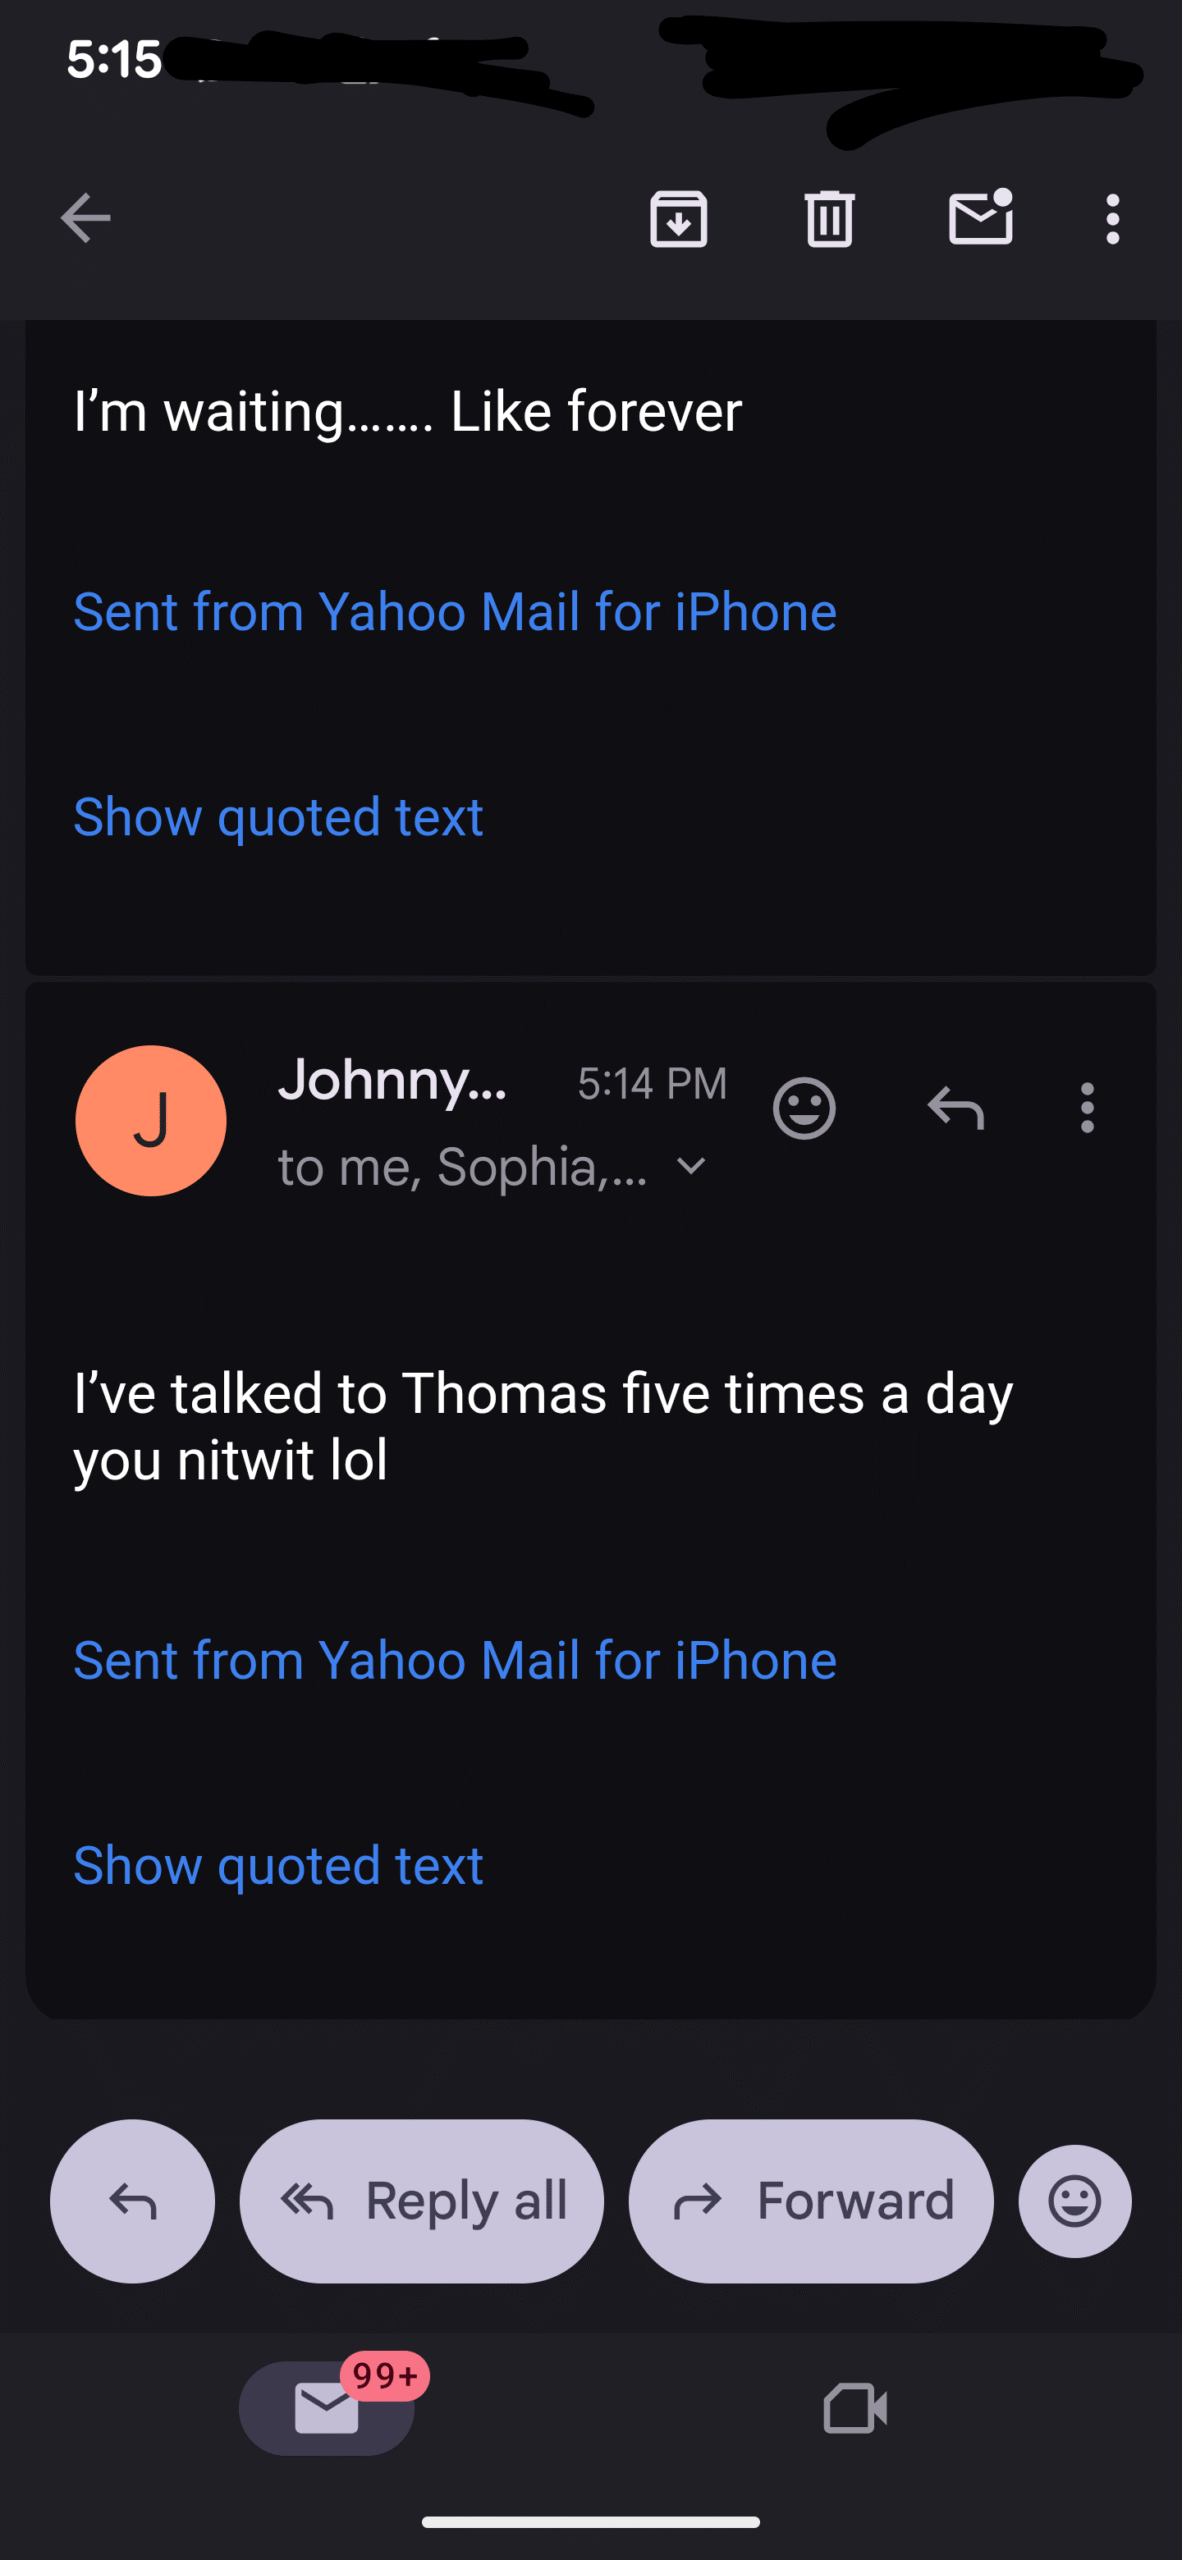The width and height of the screenshot is (1182, 2560).
Task: Switch to the Mail tab
Action: (x=327, y=2408)
